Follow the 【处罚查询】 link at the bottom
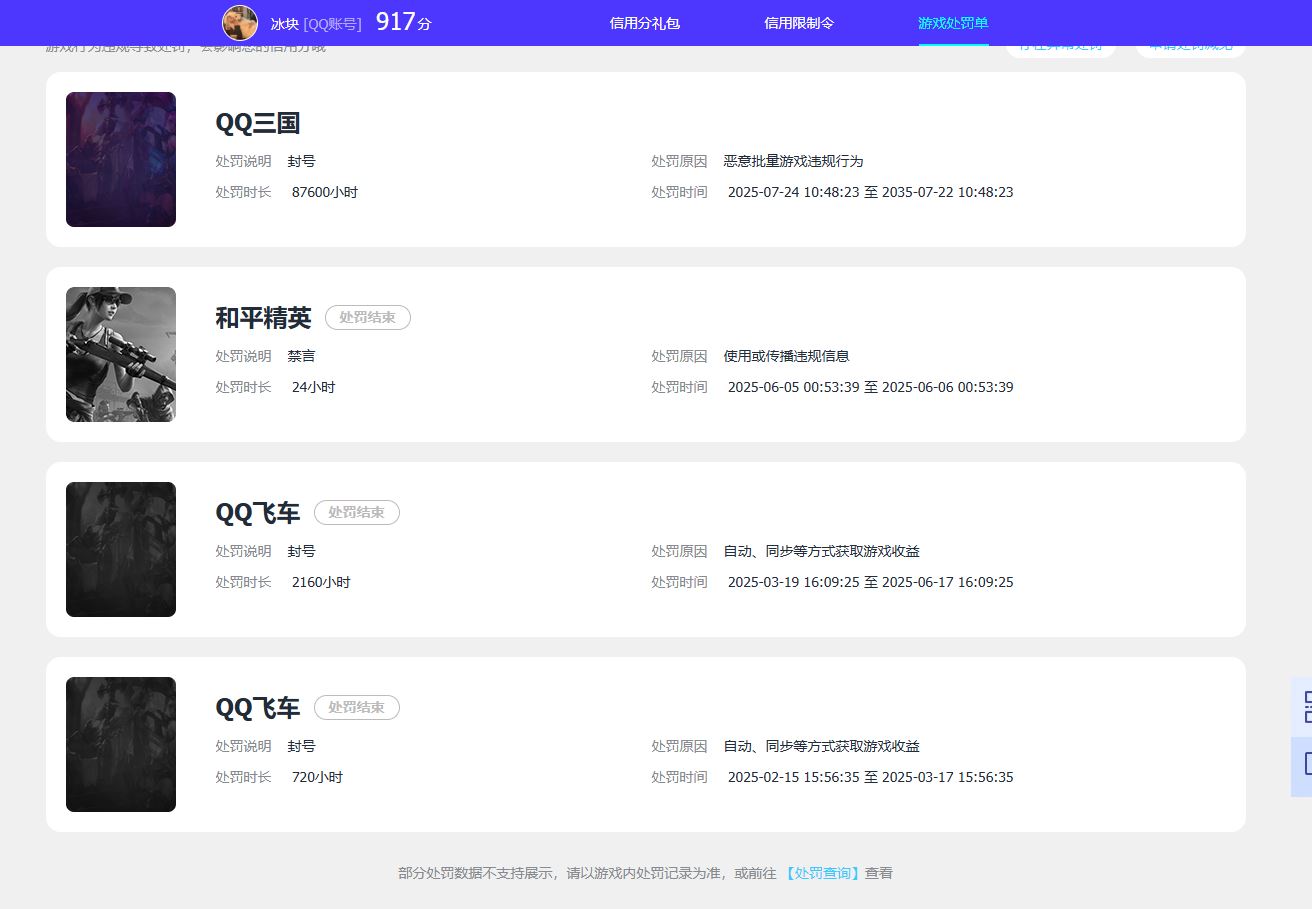Screen dimensions: 1312x909 (x=822, y=873)
